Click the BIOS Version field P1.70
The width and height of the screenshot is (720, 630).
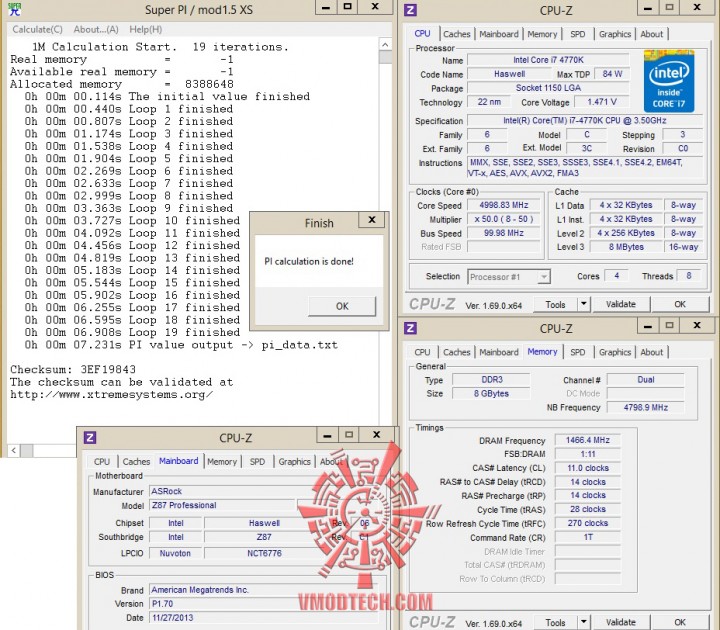tap(266, 604)
